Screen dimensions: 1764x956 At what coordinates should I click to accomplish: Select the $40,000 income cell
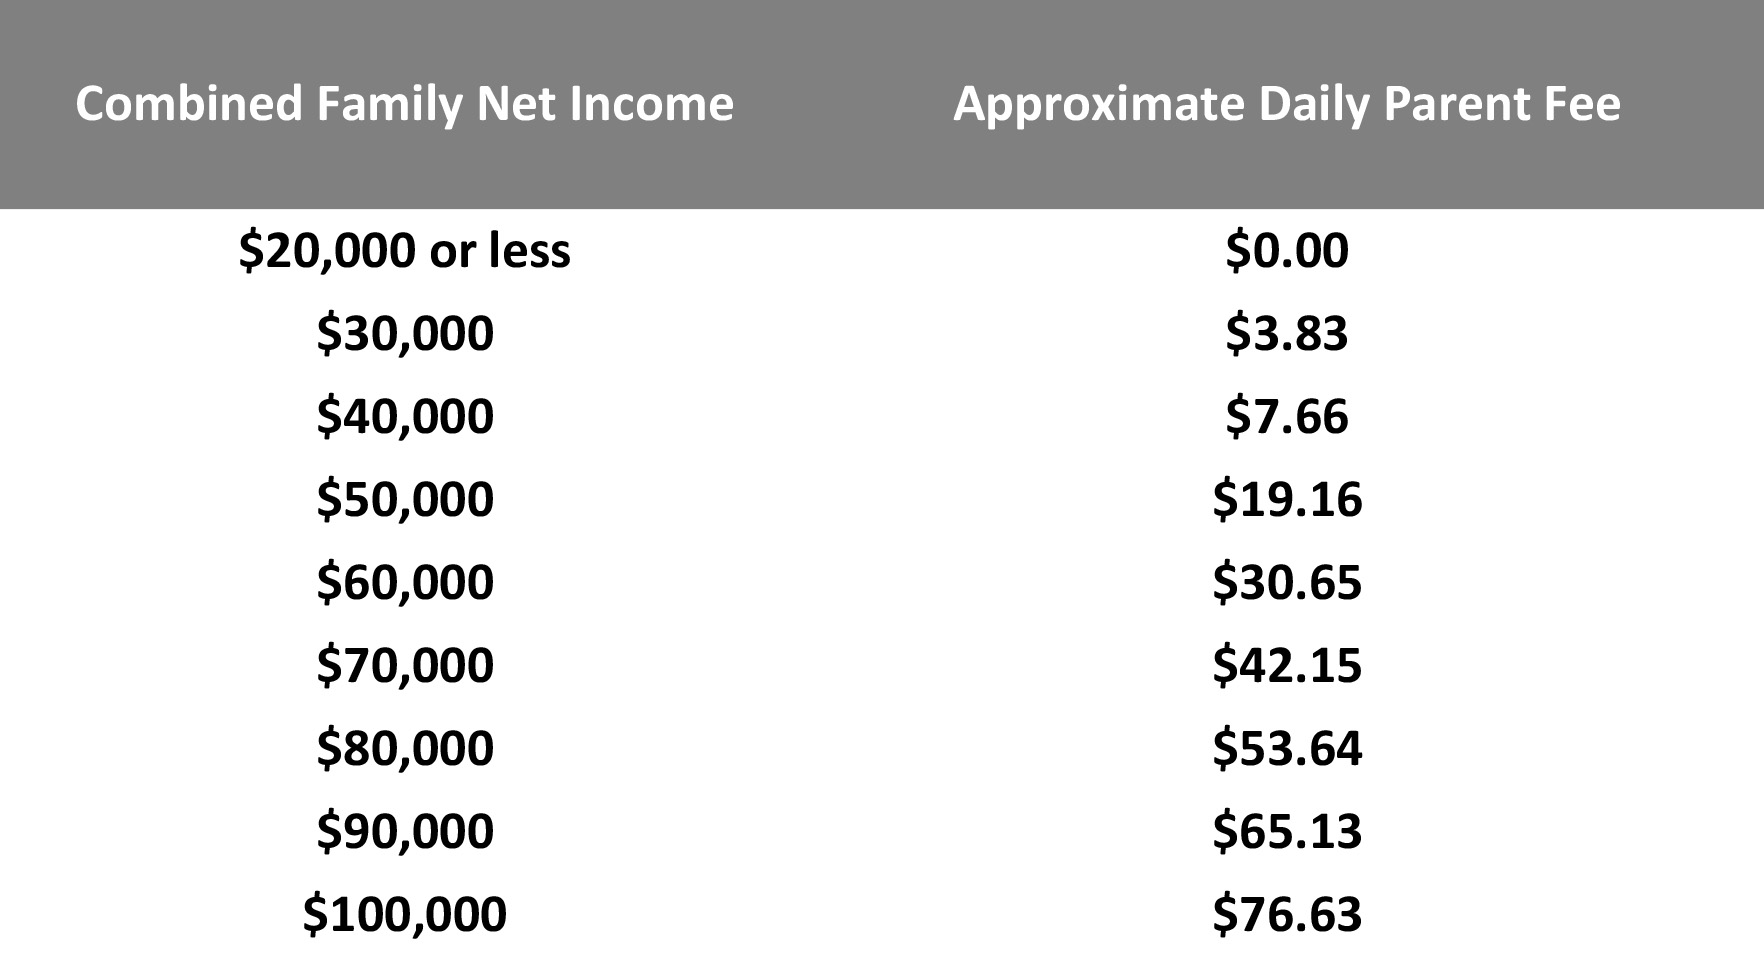405,416
